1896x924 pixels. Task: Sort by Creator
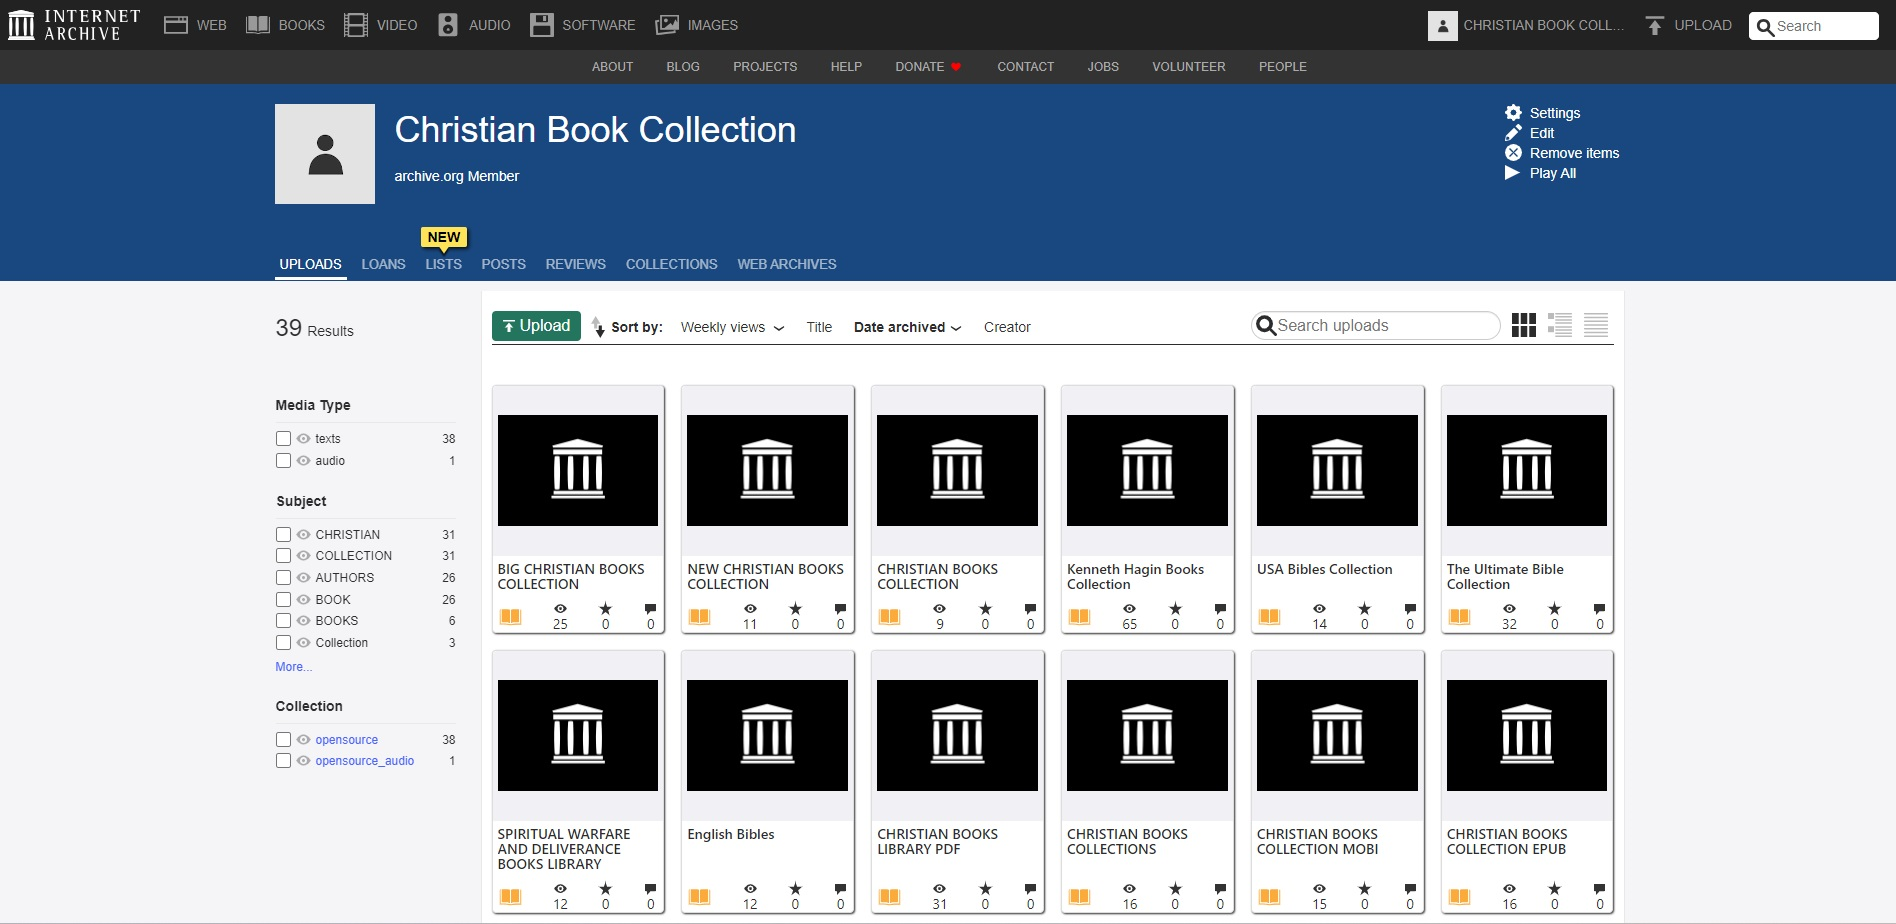click(x=1007, y=327)
